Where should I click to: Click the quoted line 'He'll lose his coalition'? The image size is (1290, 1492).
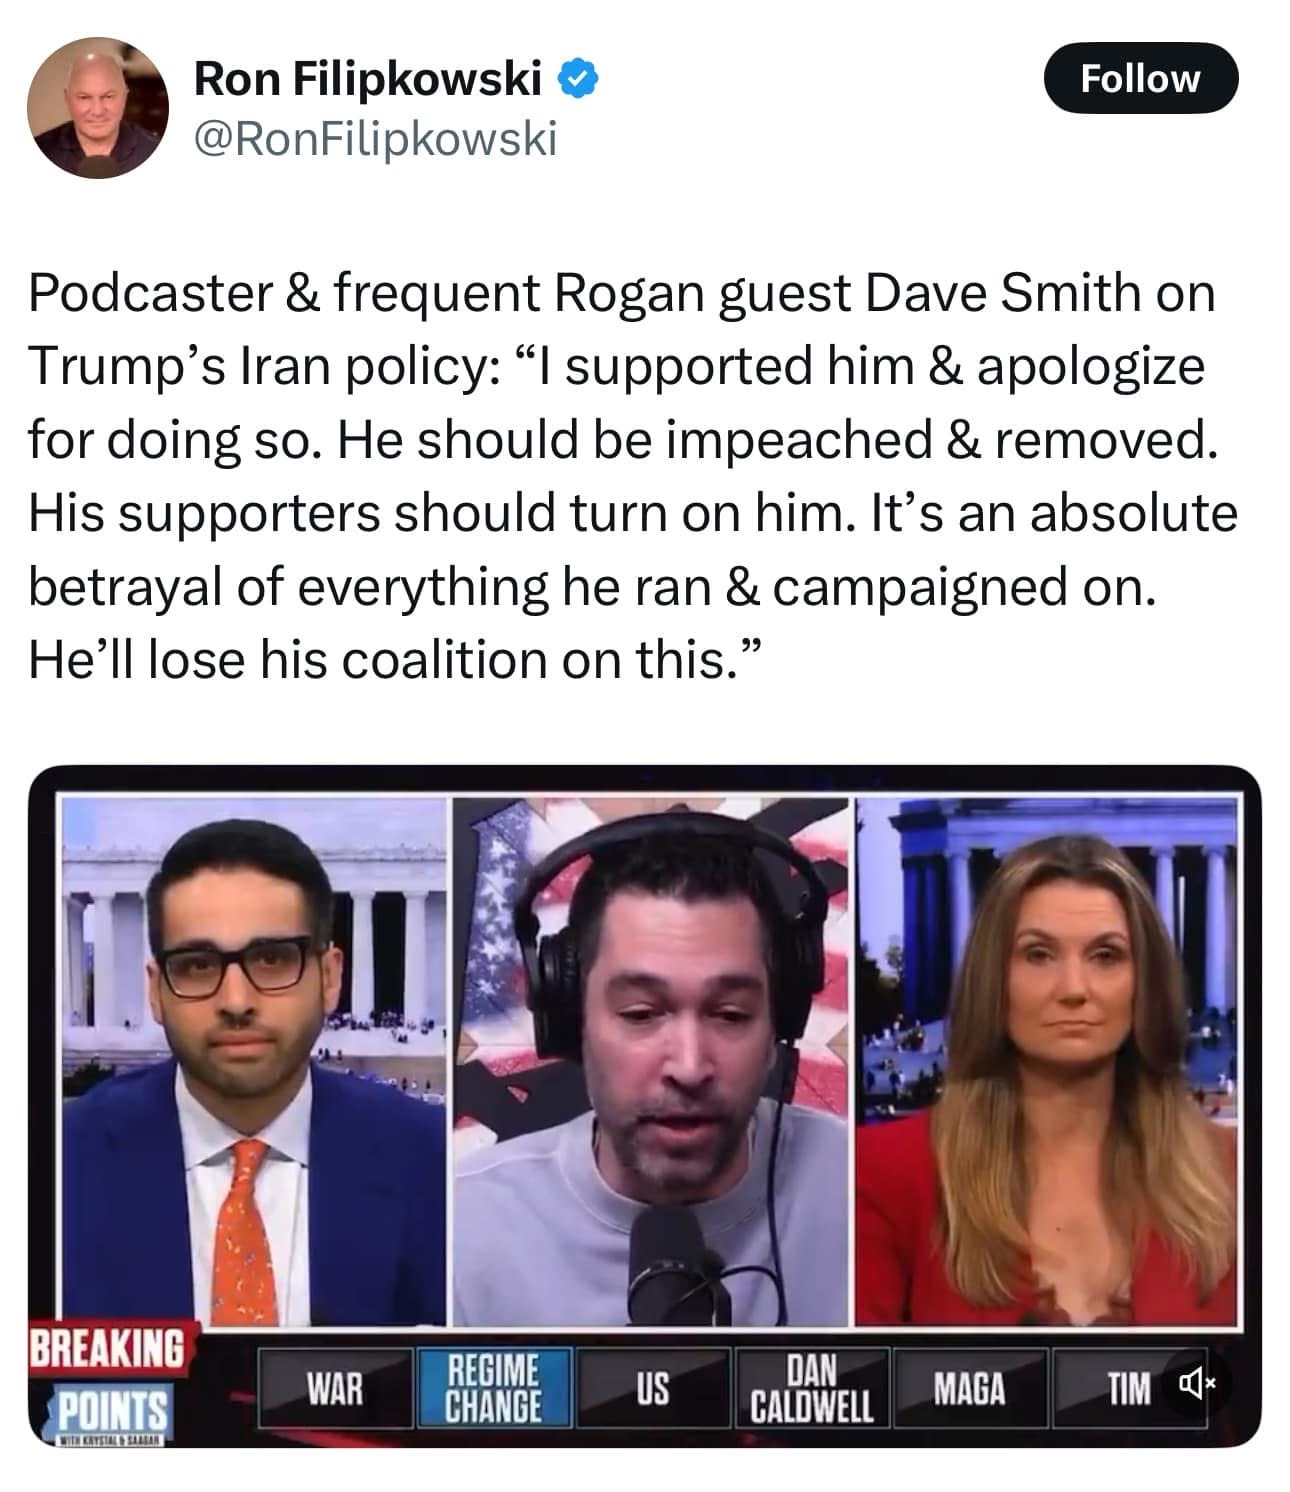tap(396, 660)
